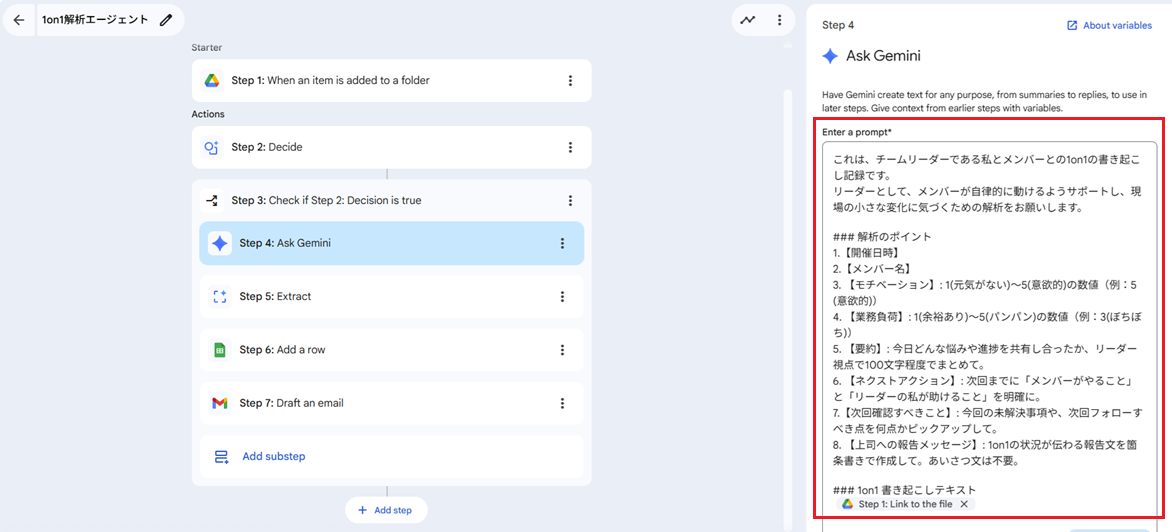Click Add substep
Screen dimensions: 1172x532
click(x=273, y=456)
